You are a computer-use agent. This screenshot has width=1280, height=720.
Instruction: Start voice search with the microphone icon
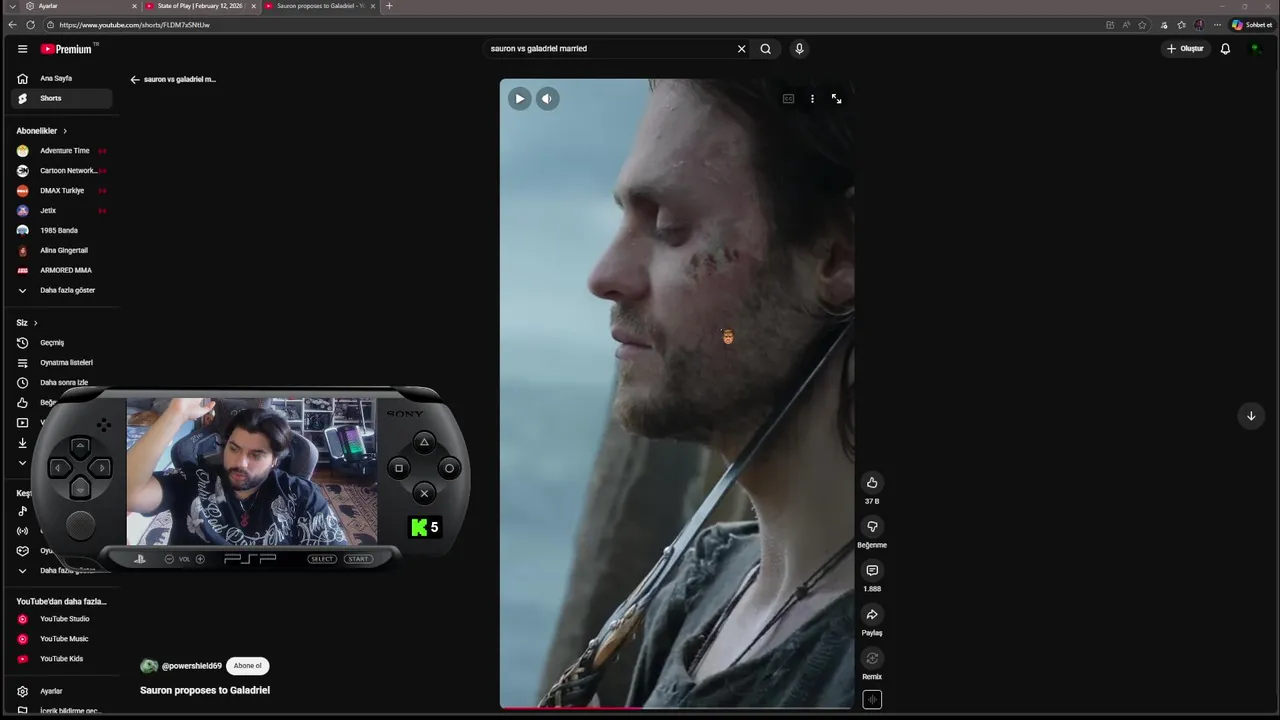point(798,48)
